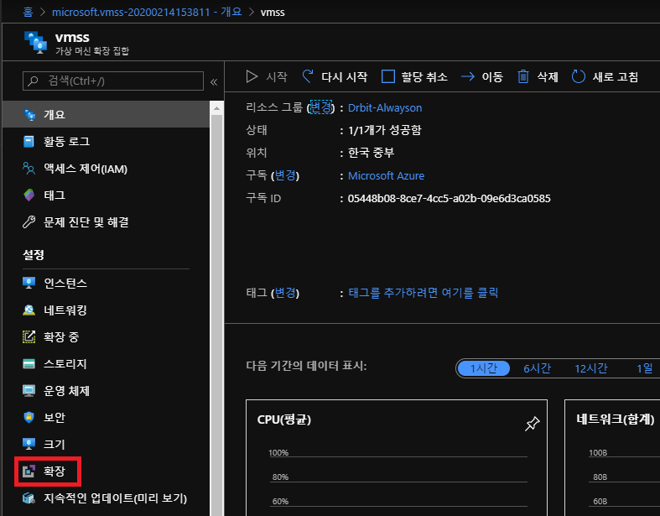The width and height of the screenshot is (660, 516).
Task: Click the 인스턴스 monitor icon
Action: [29, 283]
